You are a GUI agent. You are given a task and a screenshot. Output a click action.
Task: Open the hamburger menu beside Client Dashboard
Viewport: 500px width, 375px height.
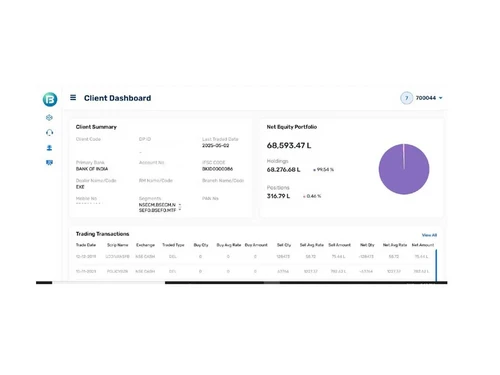(73, 98)
